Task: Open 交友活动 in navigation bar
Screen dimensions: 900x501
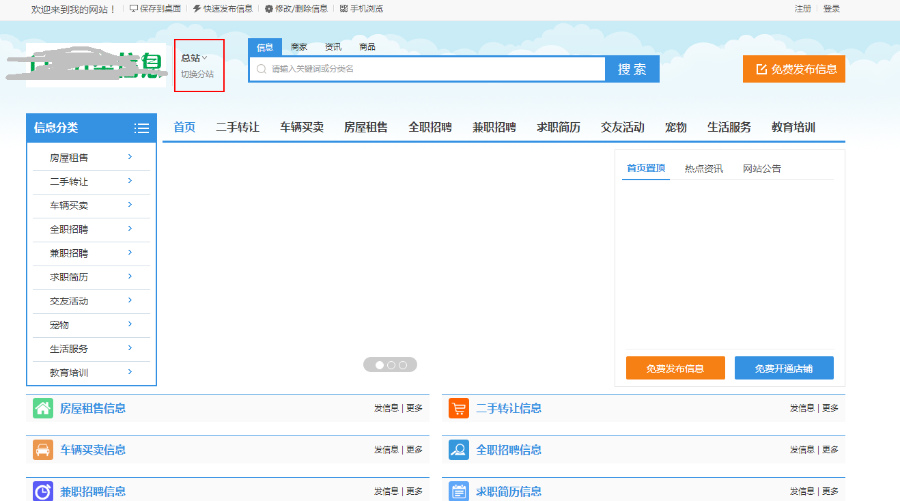Action: [623, 127]
